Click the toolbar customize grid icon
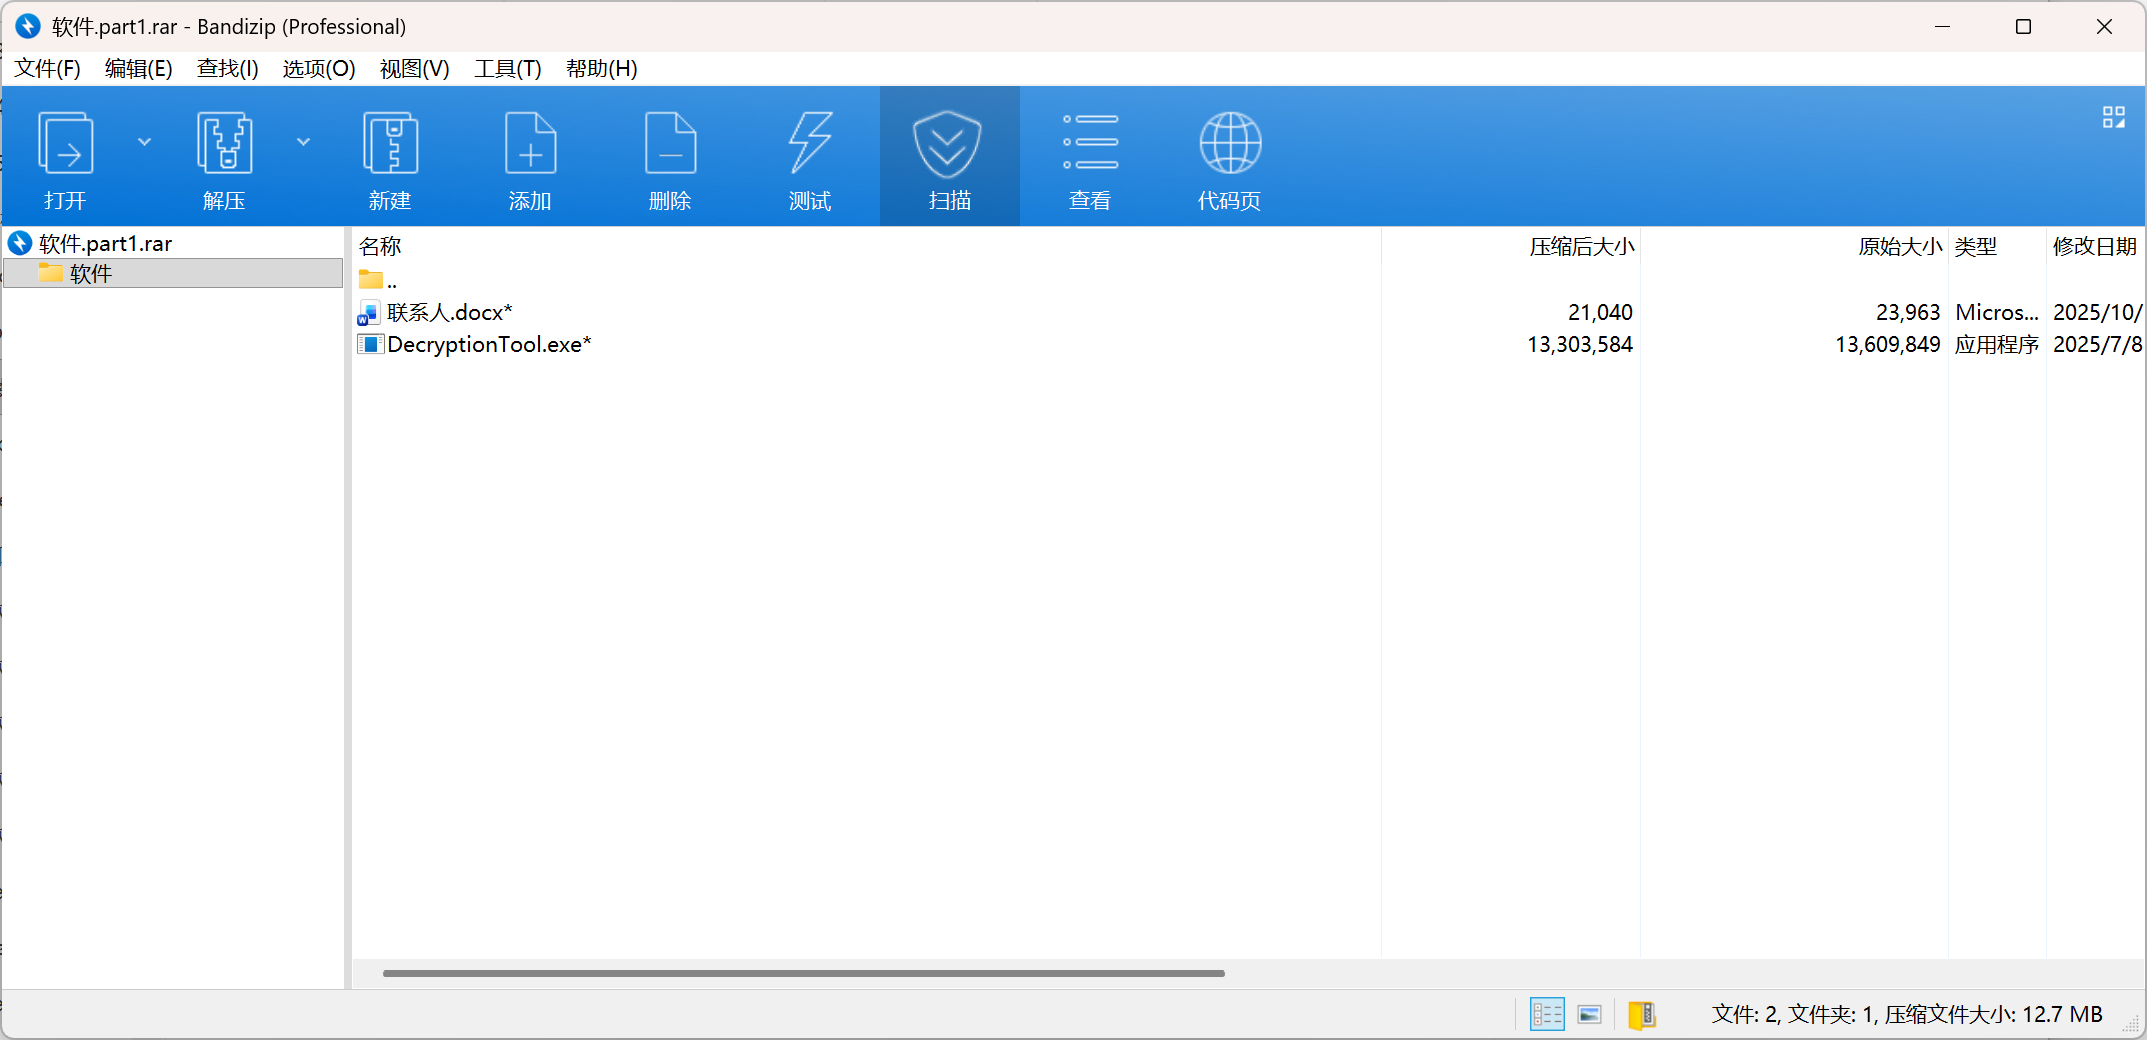Image resolution: width=2147 pixels, height=1040 pixels. (2113, 117)
